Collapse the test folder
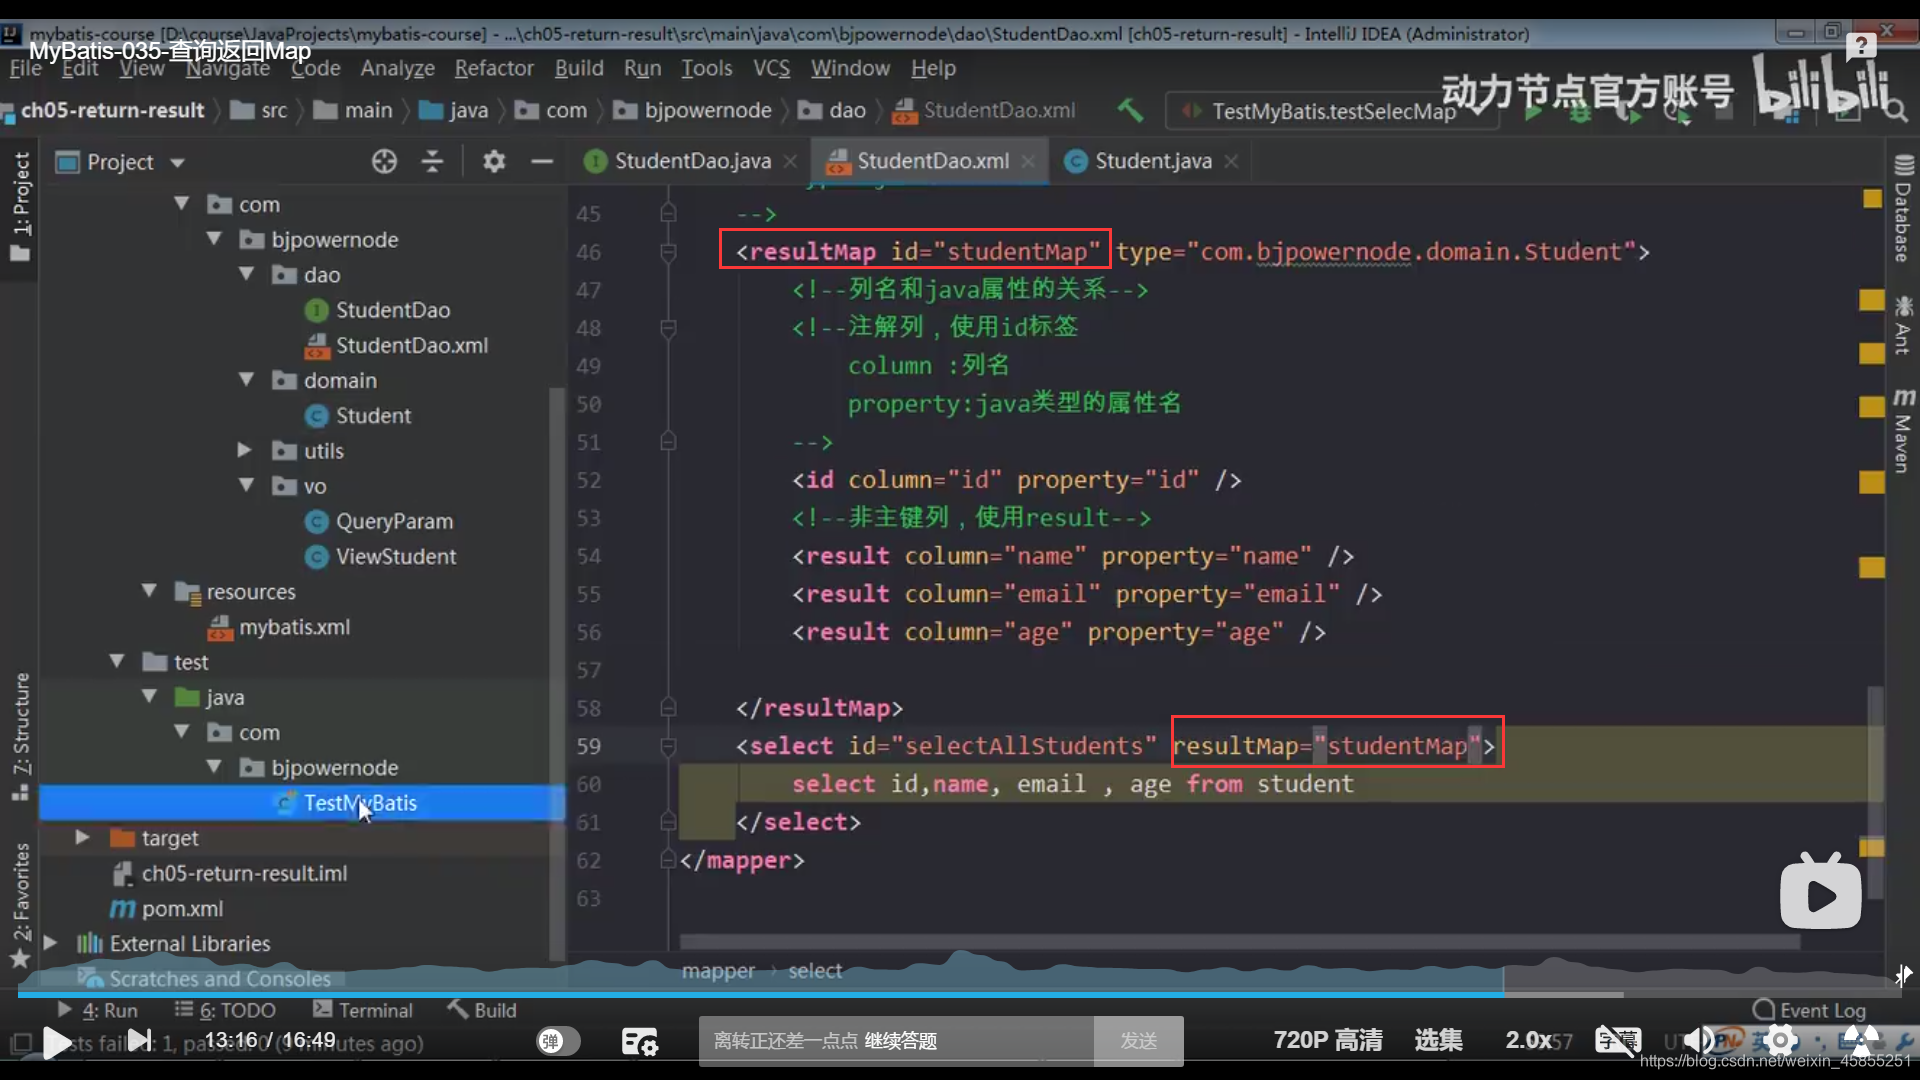 click(117, 661)
